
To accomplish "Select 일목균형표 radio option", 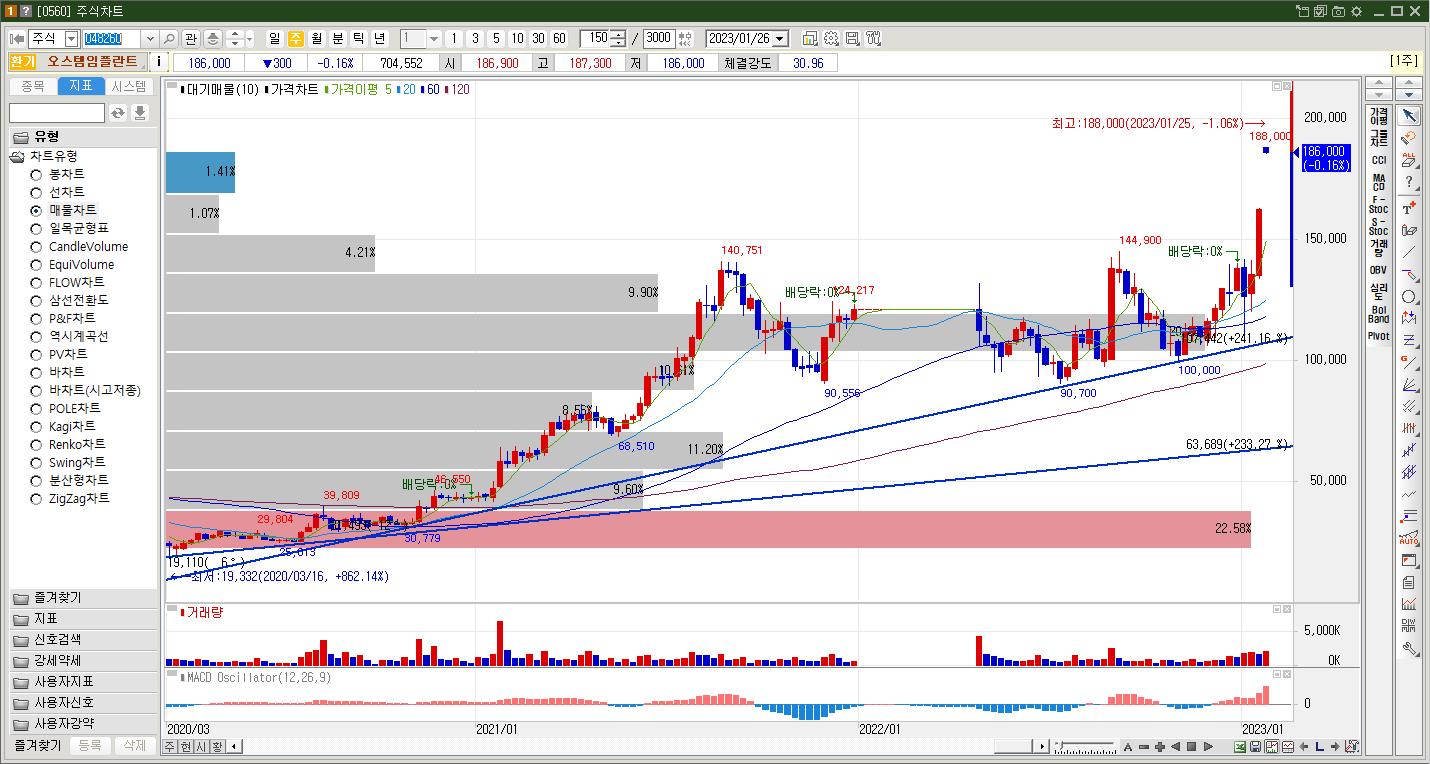I will pyautogui.click(x=36, y=228).
